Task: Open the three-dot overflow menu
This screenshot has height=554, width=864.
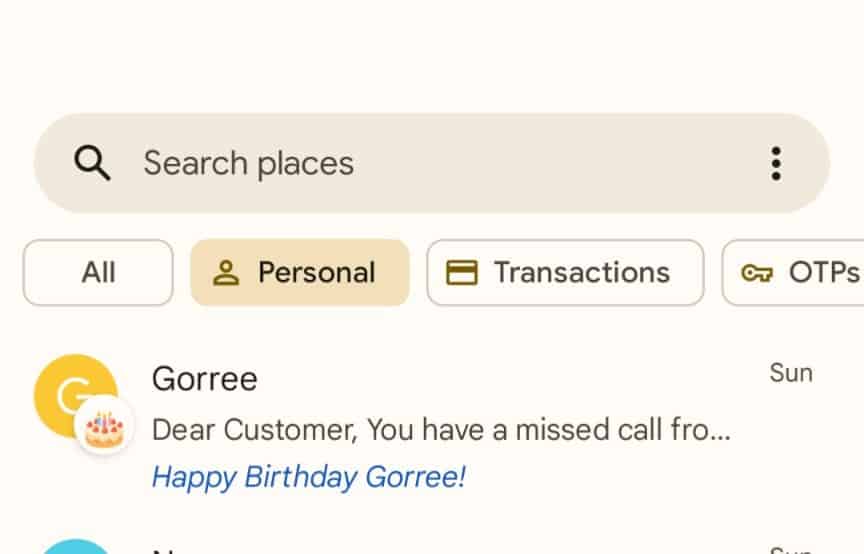Action: pos(776,163)
